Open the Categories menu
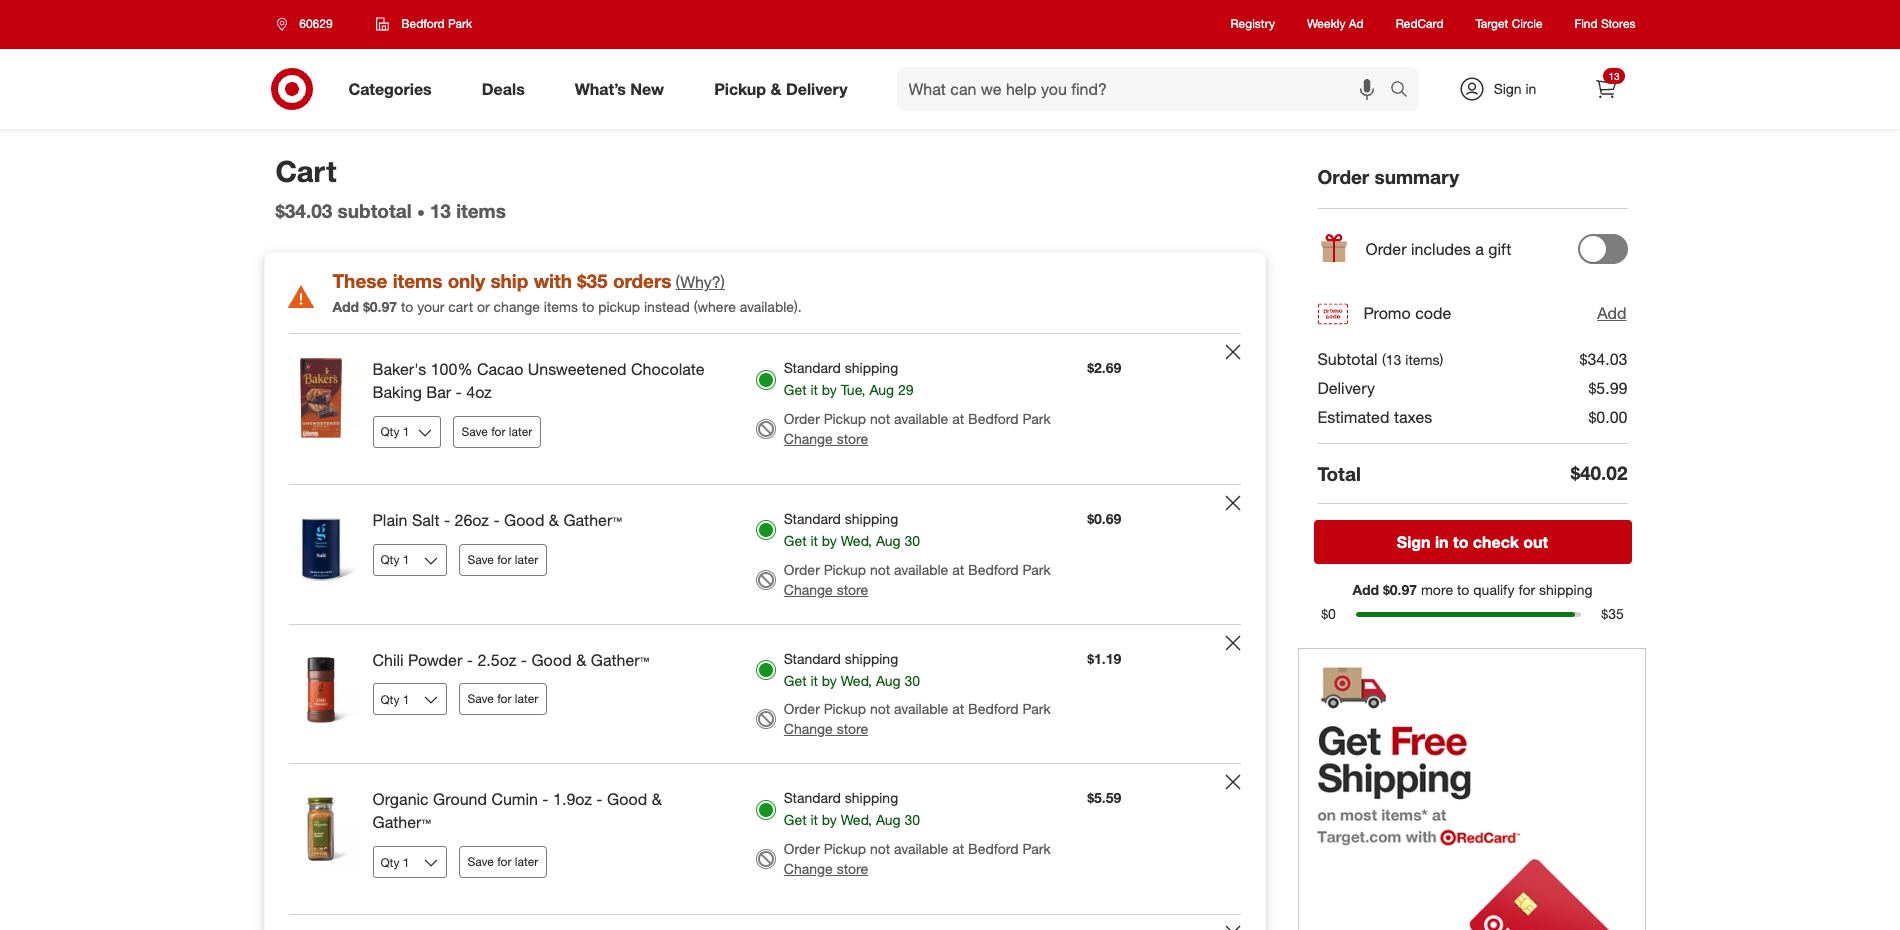The width and height of the screenshot is (1900, 930). [x=390, y=89]
